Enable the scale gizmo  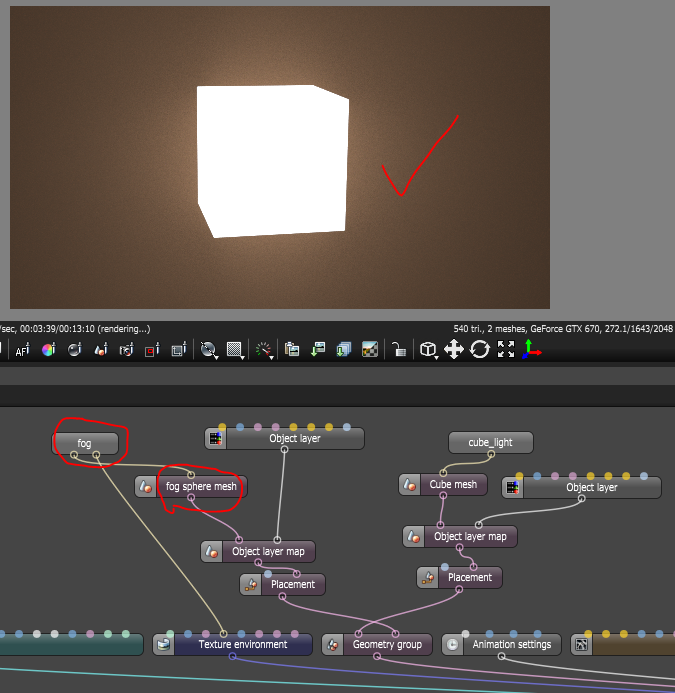pyautogui.click(x=506, y=350)
